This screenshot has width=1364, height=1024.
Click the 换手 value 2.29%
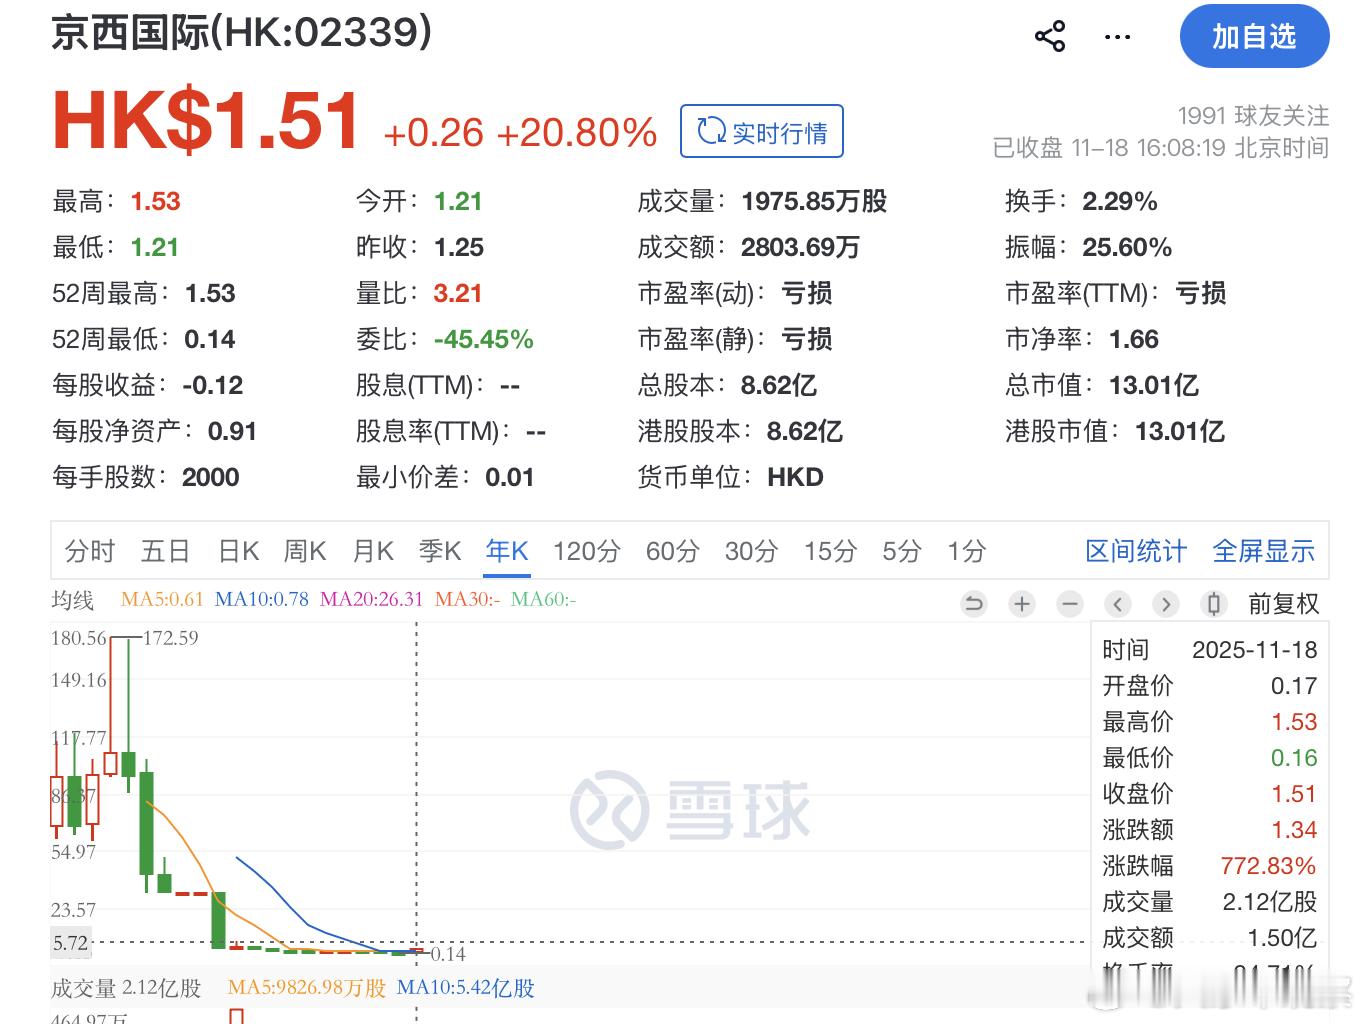pos(1120,201)
